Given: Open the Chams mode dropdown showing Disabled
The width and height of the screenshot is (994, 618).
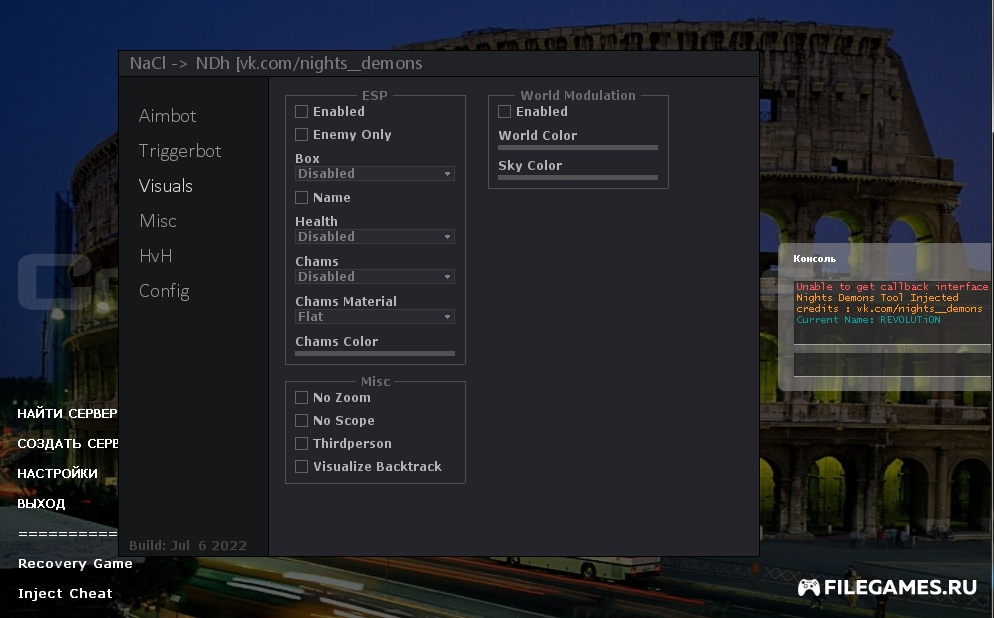Looking at the screenshot, I should click(375, 276).
